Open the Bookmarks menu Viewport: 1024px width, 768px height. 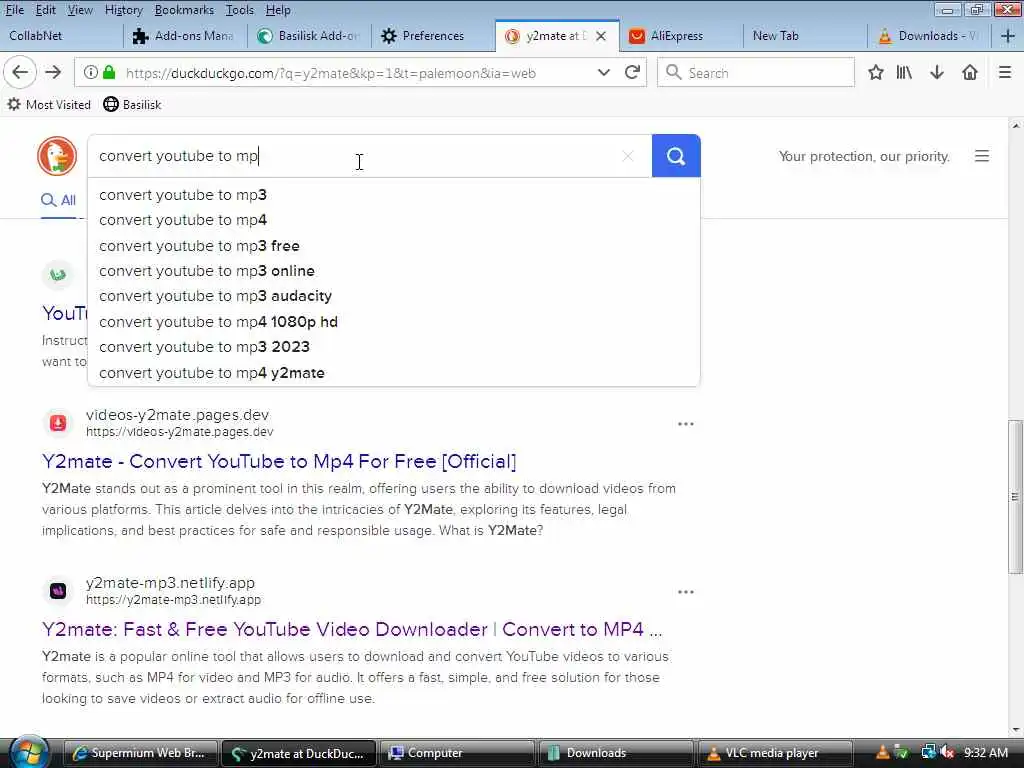[x=184, y=10]
